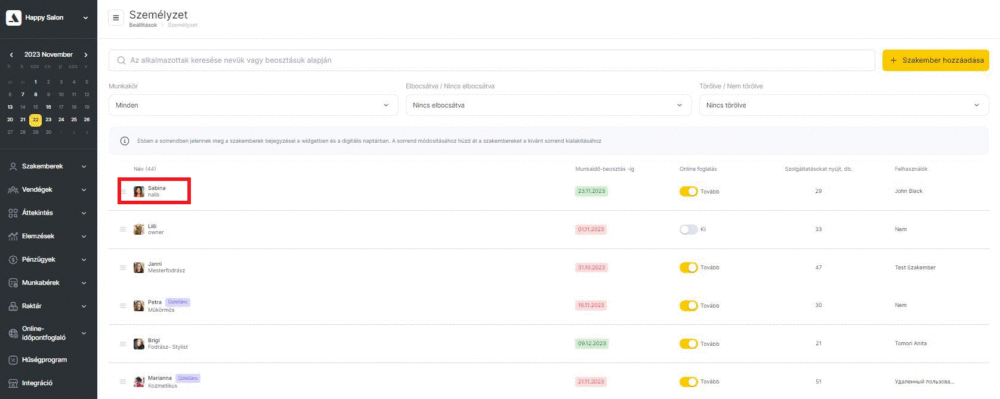
Task: Click the 31.10.2023 schedule date badge
Action: pos(591,268)
